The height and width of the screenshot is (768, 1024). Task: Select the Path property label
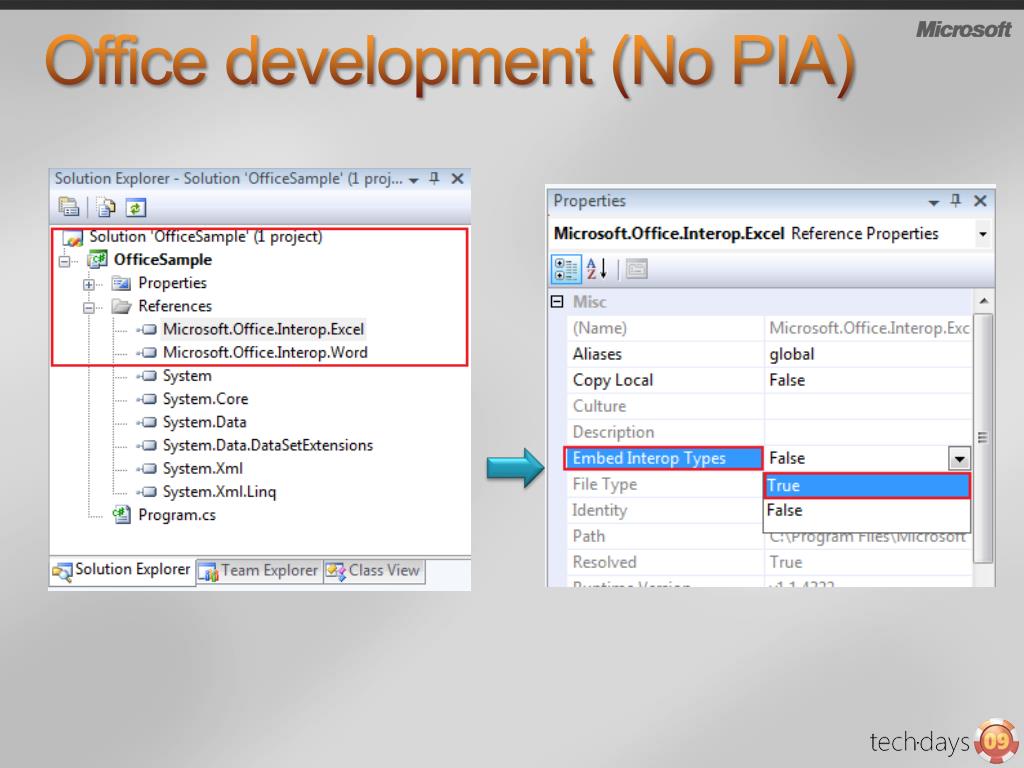[588, 536]
